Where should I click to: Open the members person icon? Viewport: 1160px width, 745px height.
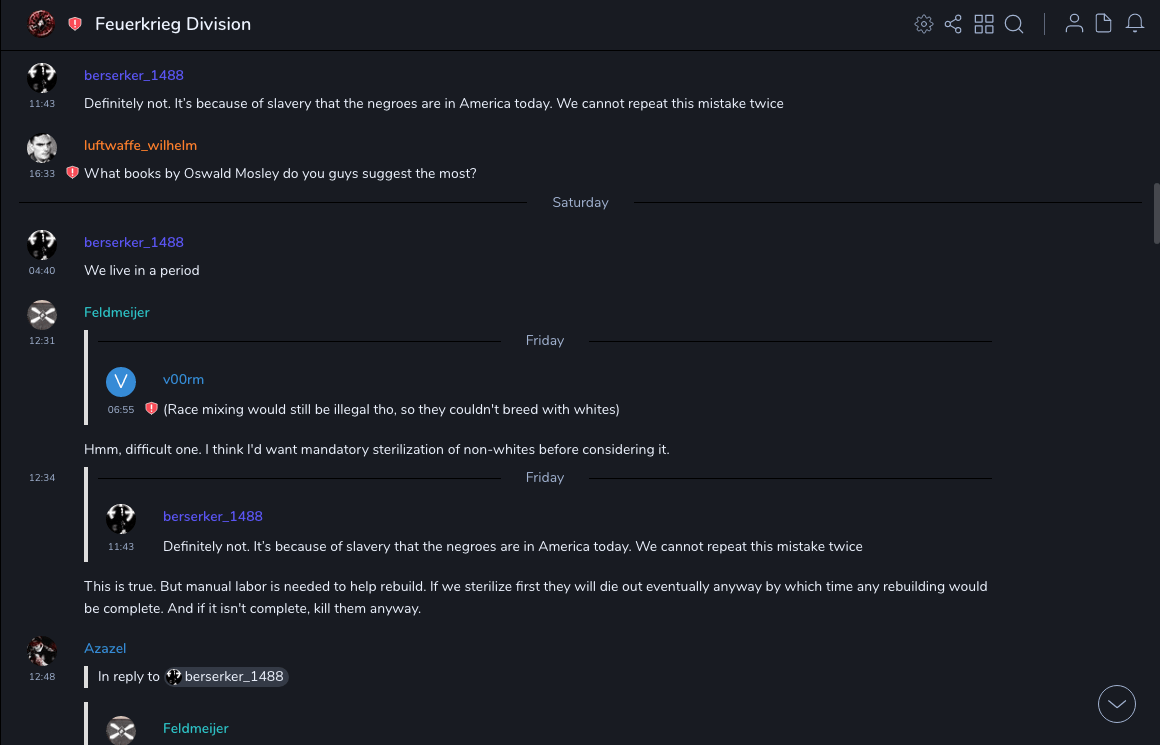pos(1074,24)
